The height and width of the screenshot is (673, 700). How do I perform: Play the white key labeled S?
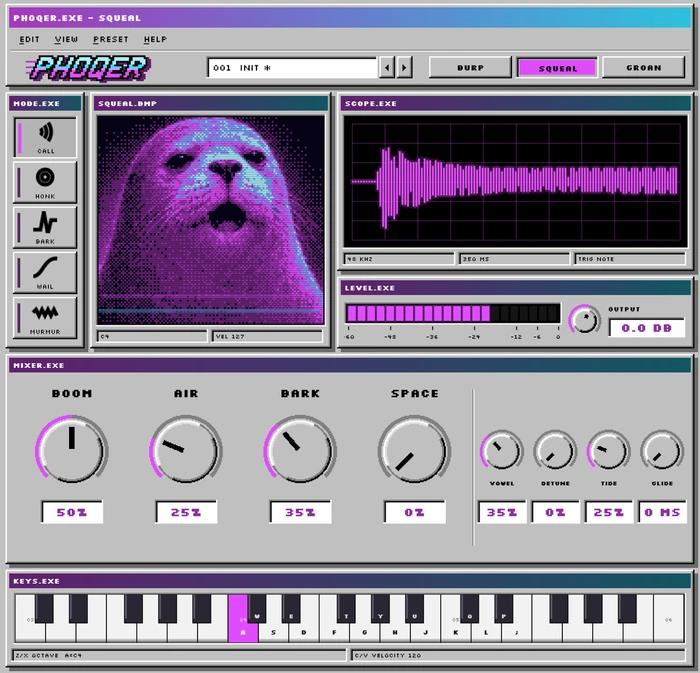273,632
